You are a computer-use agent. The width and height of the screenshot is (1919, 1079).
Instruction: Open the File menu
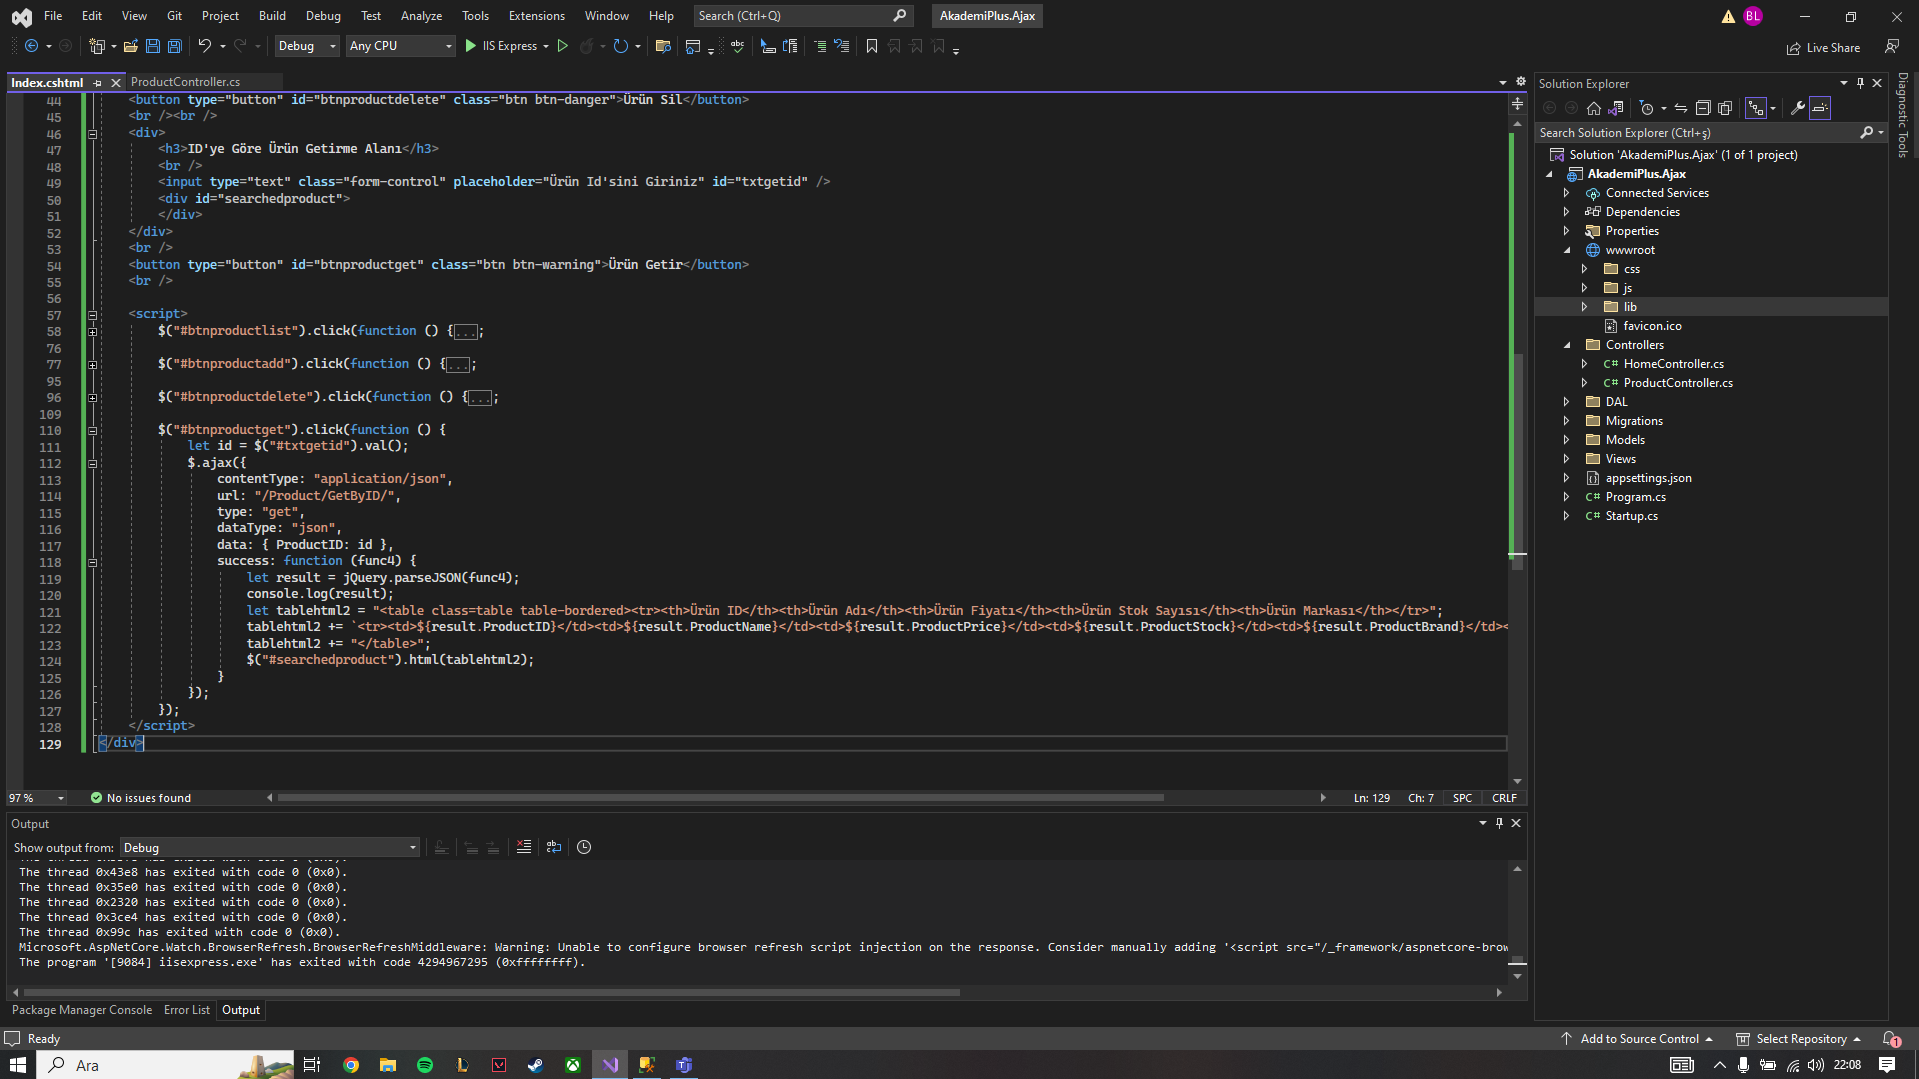[x=53, y=16]
